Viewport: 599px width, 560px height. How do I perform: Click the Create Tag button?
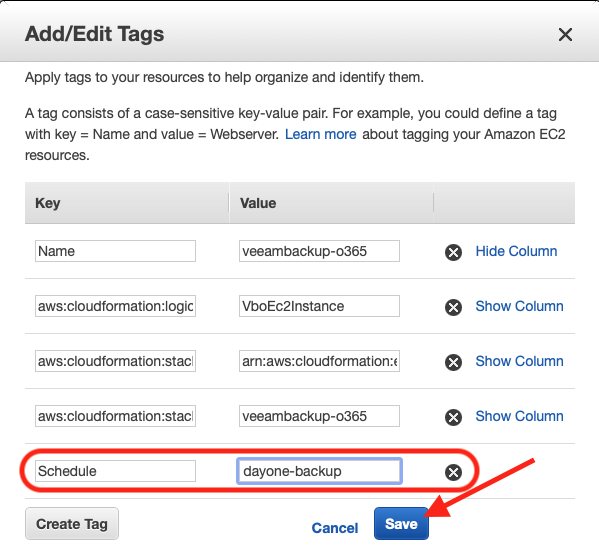pos(72,524)
